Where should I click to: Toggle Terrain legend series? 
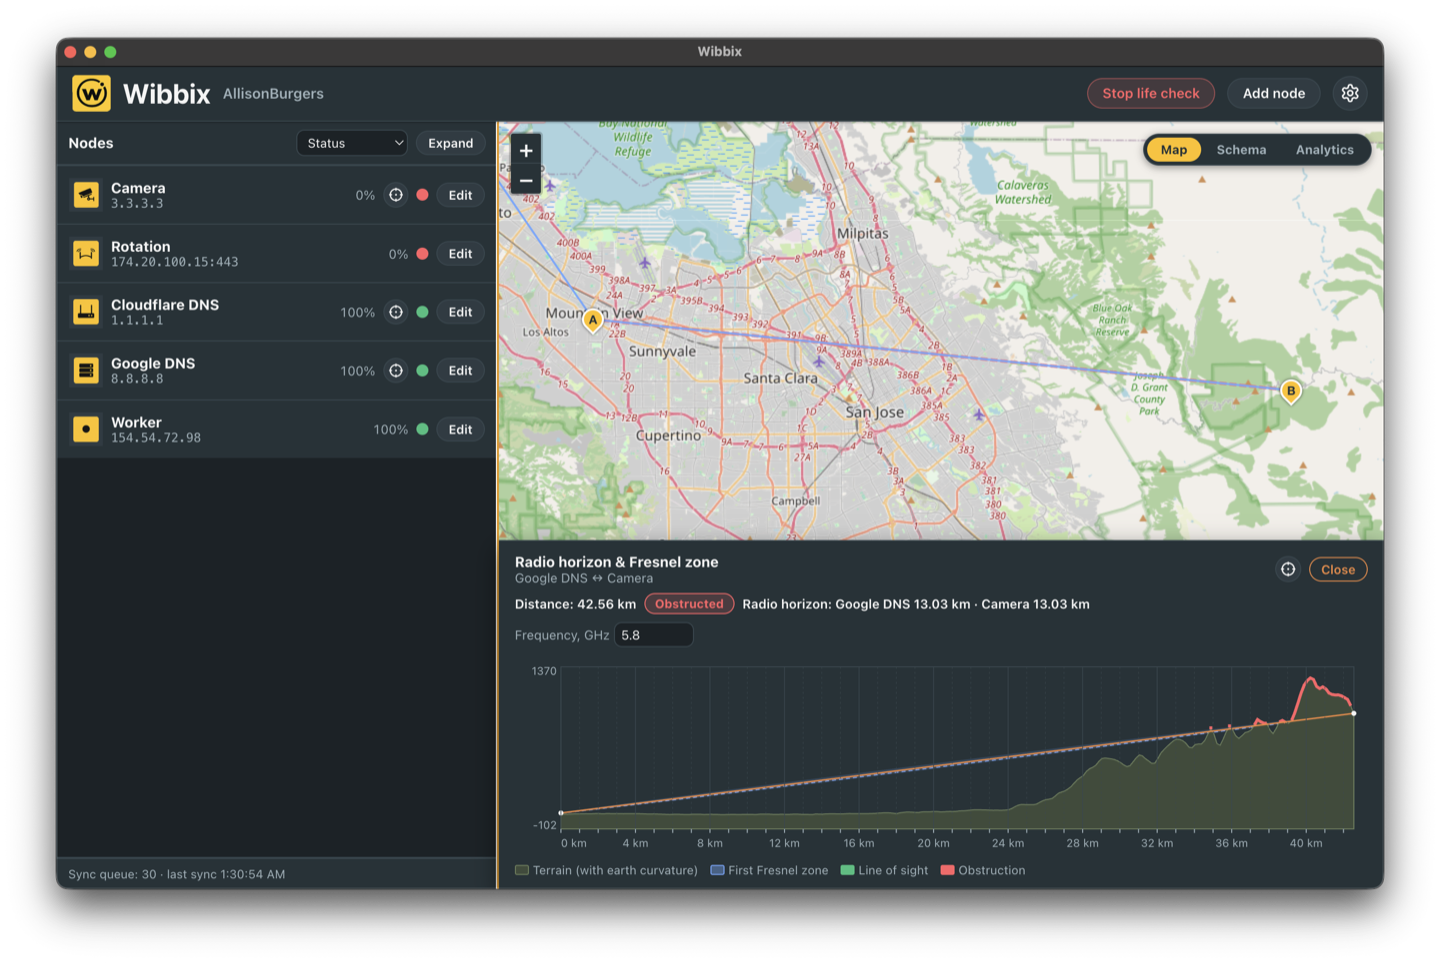coord(606,870)
